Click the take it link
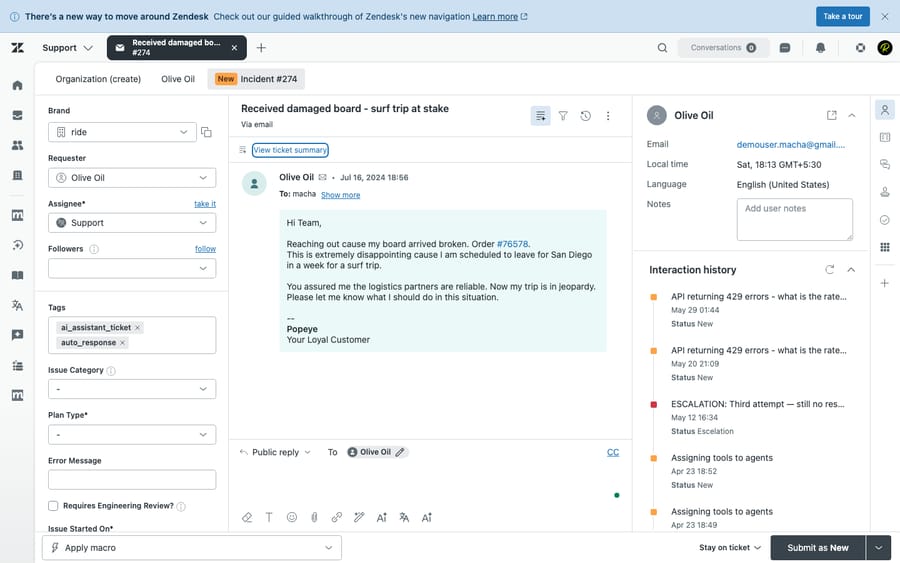Image resolution: width=900 pixels, height=563 pixels. tap(205, 204)
